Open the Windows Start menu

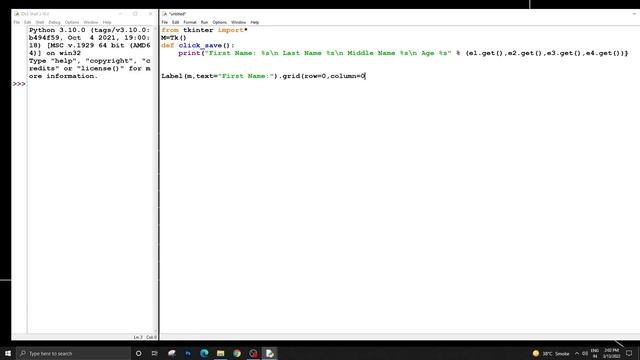coord(8,353)
